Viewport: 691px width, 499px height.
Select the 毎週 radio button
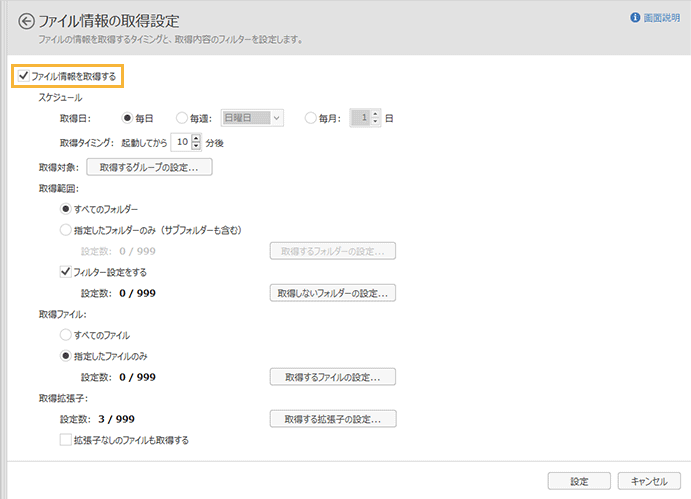(x=182, y=118)
